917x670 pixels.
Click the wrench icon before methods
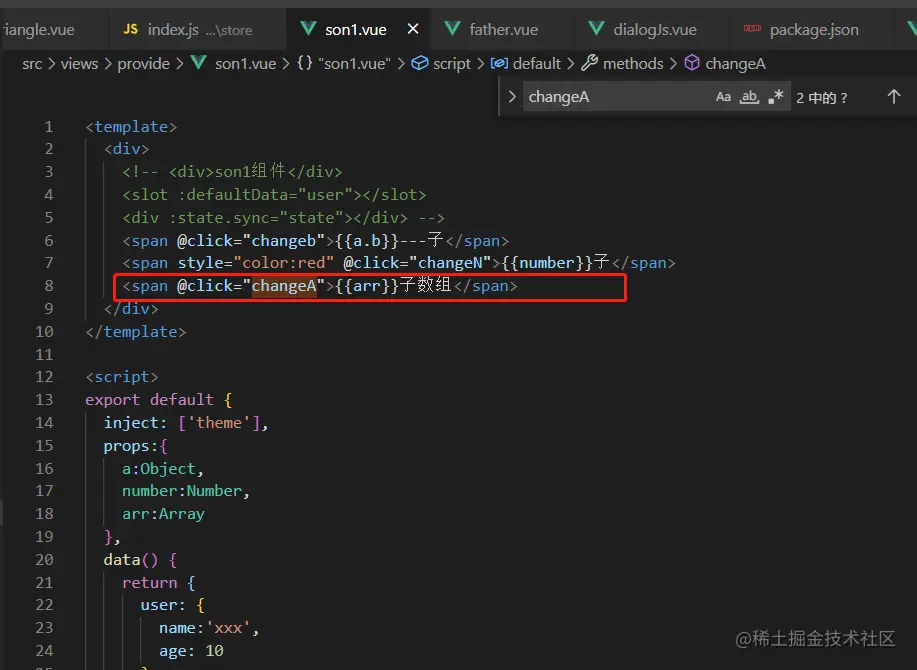pyautogui.click(x=590, y=63)
